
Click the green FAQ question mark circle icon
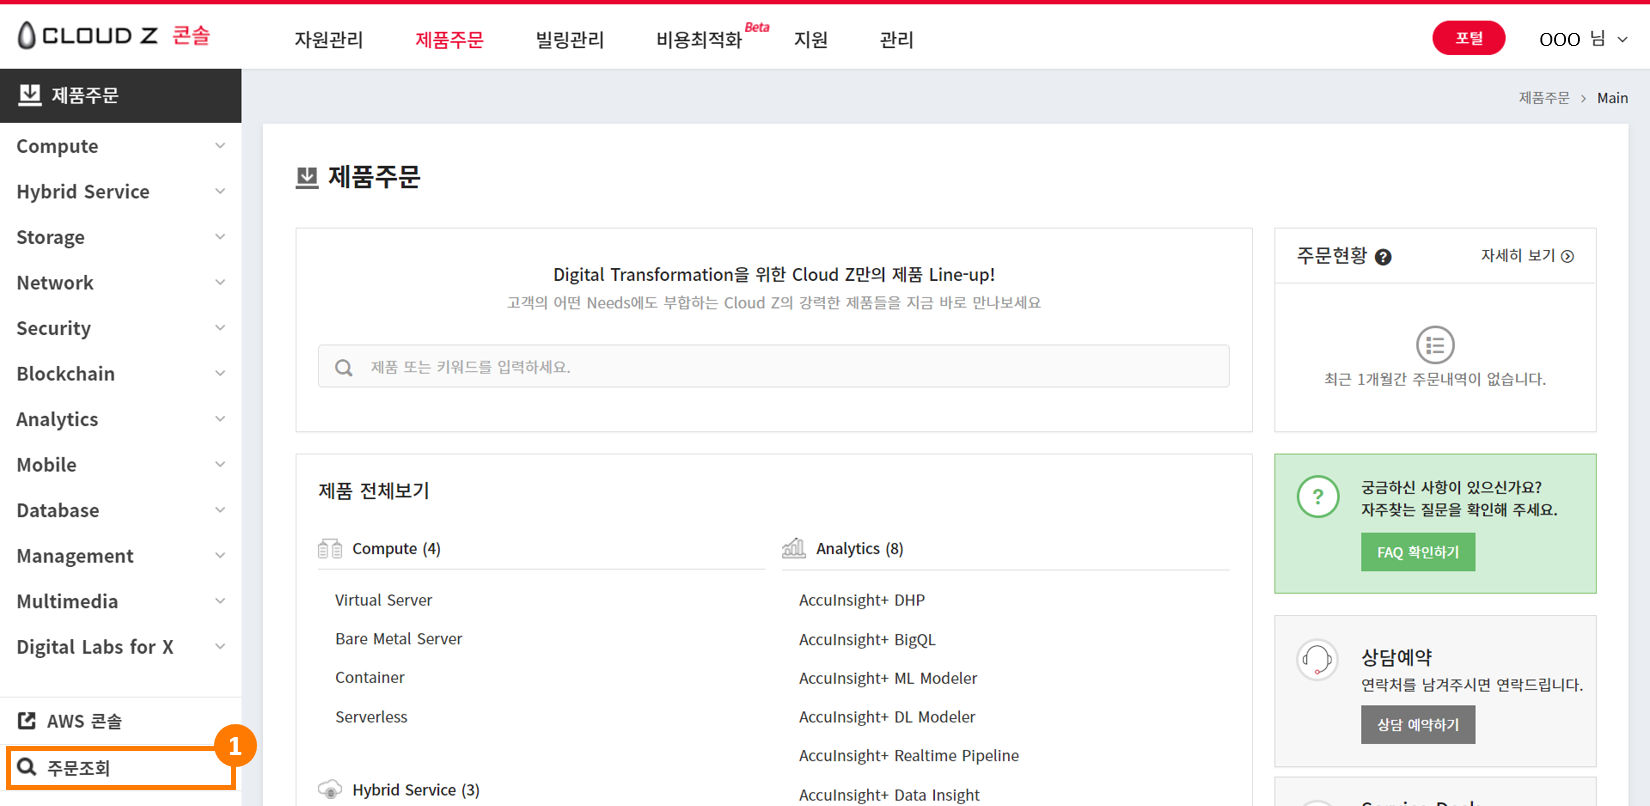pos(1318,496)
